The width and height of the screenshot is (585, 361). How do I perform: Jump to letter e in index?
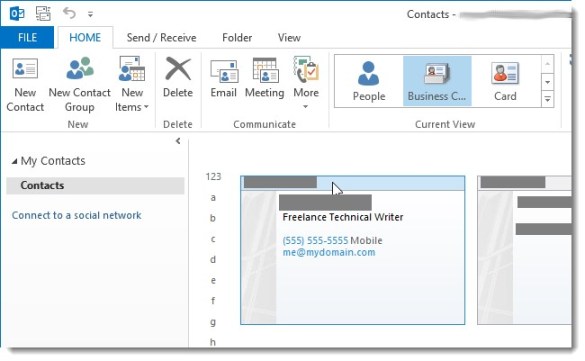point(213,280)
